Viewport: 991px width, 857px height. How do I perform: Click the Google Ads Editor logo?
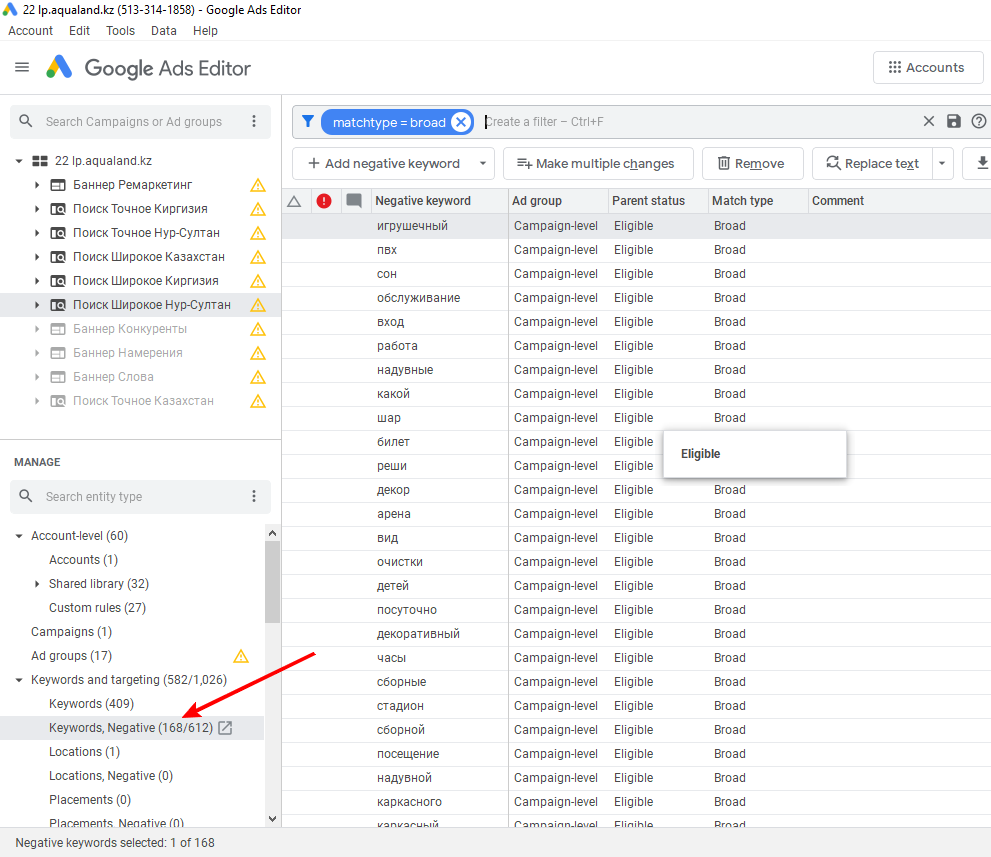point(149,68)
